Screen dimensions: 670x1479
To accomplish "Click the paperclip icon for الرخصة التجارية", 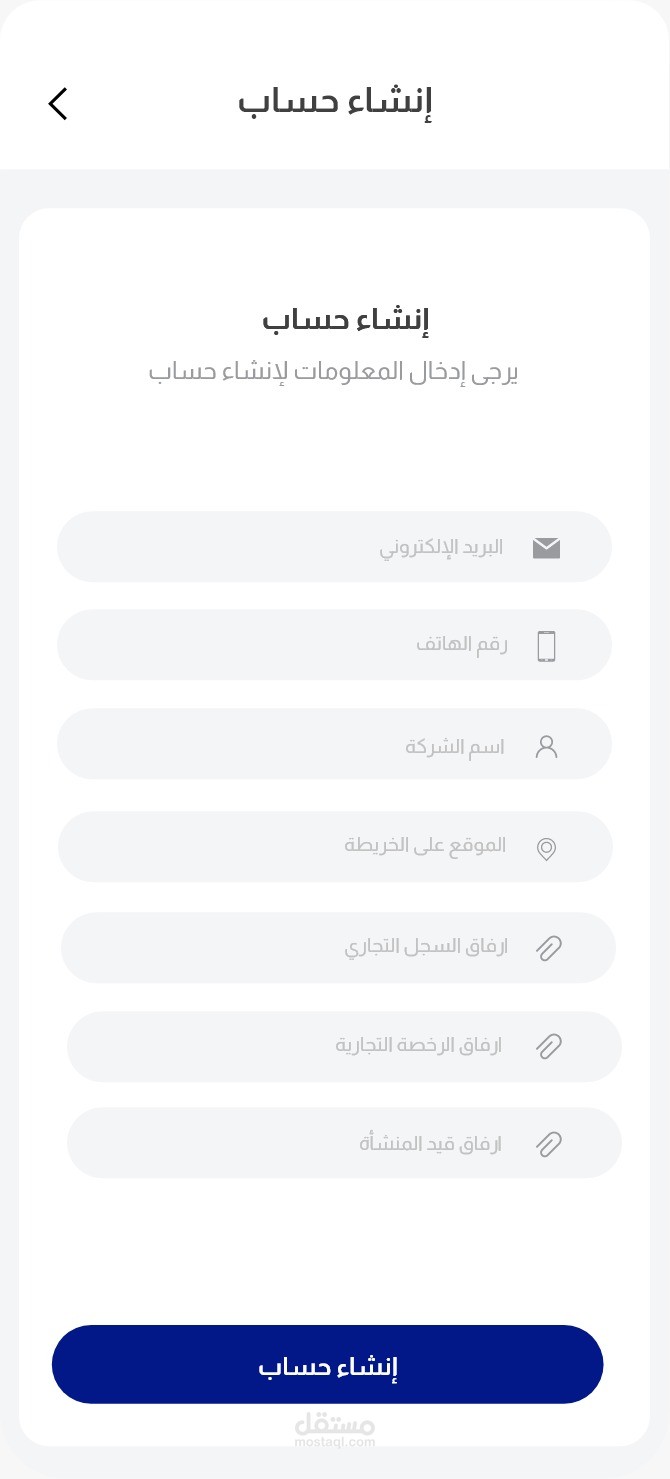I will point(549,1046).
